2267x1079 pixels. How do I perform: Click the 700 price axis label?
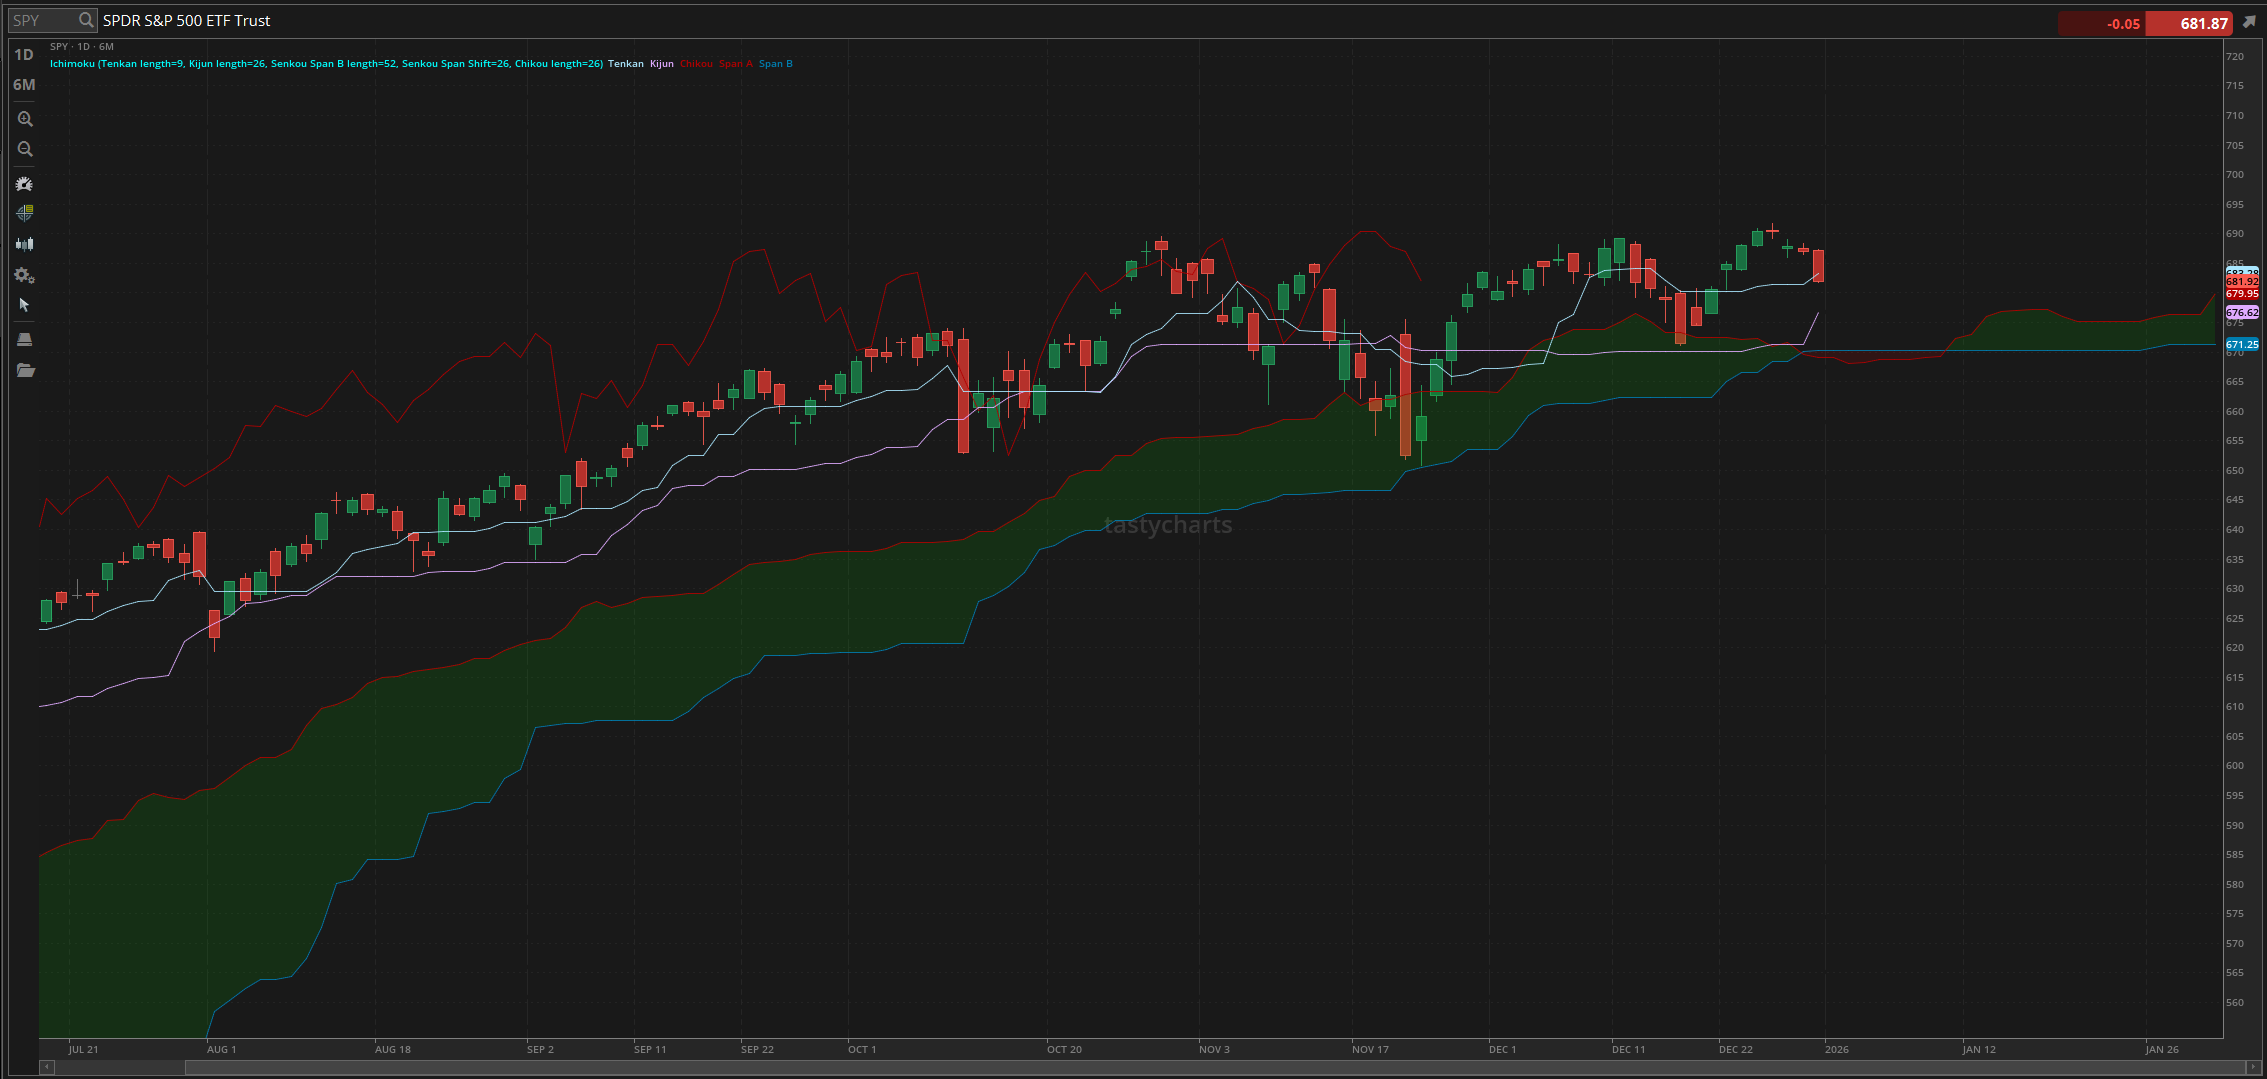pos(2234,175)
